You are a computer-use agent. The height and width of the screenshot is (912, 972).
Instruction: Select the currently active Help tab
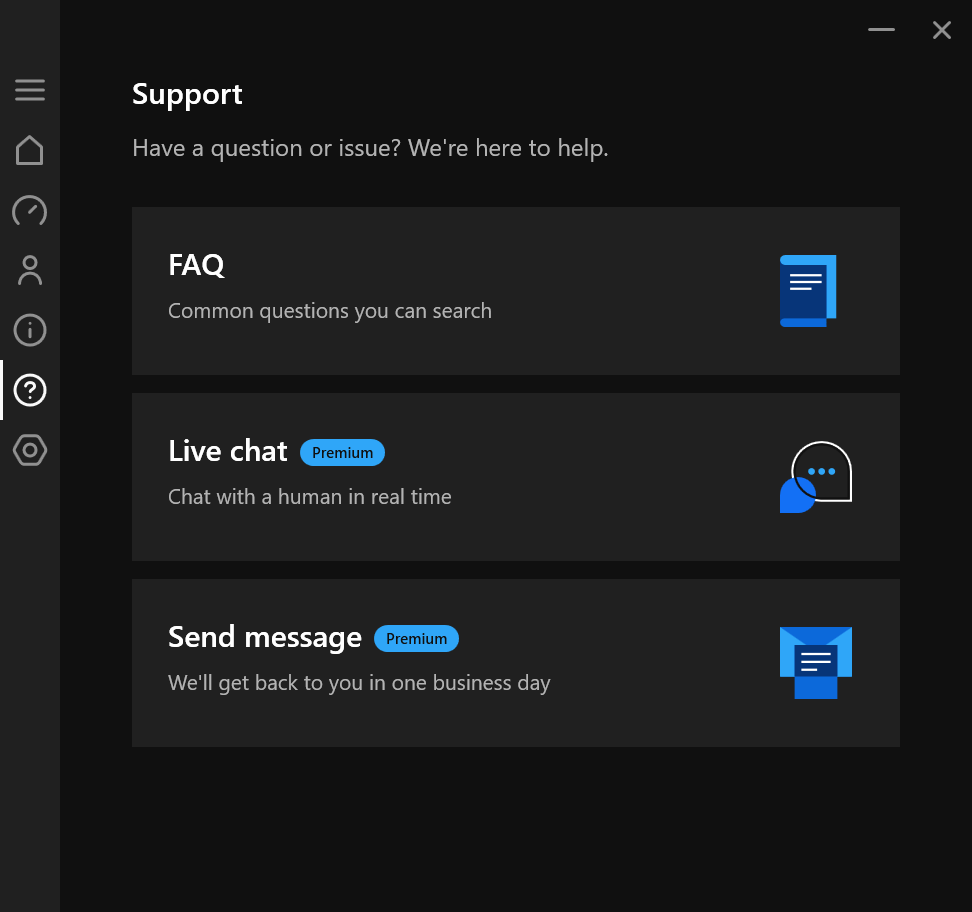coord(30,391)
